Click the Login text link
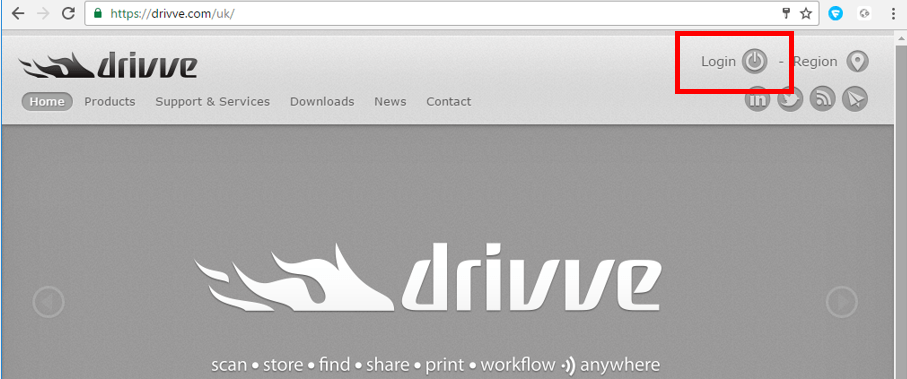This screenshot has height=379, width=907. coord(718,61)
